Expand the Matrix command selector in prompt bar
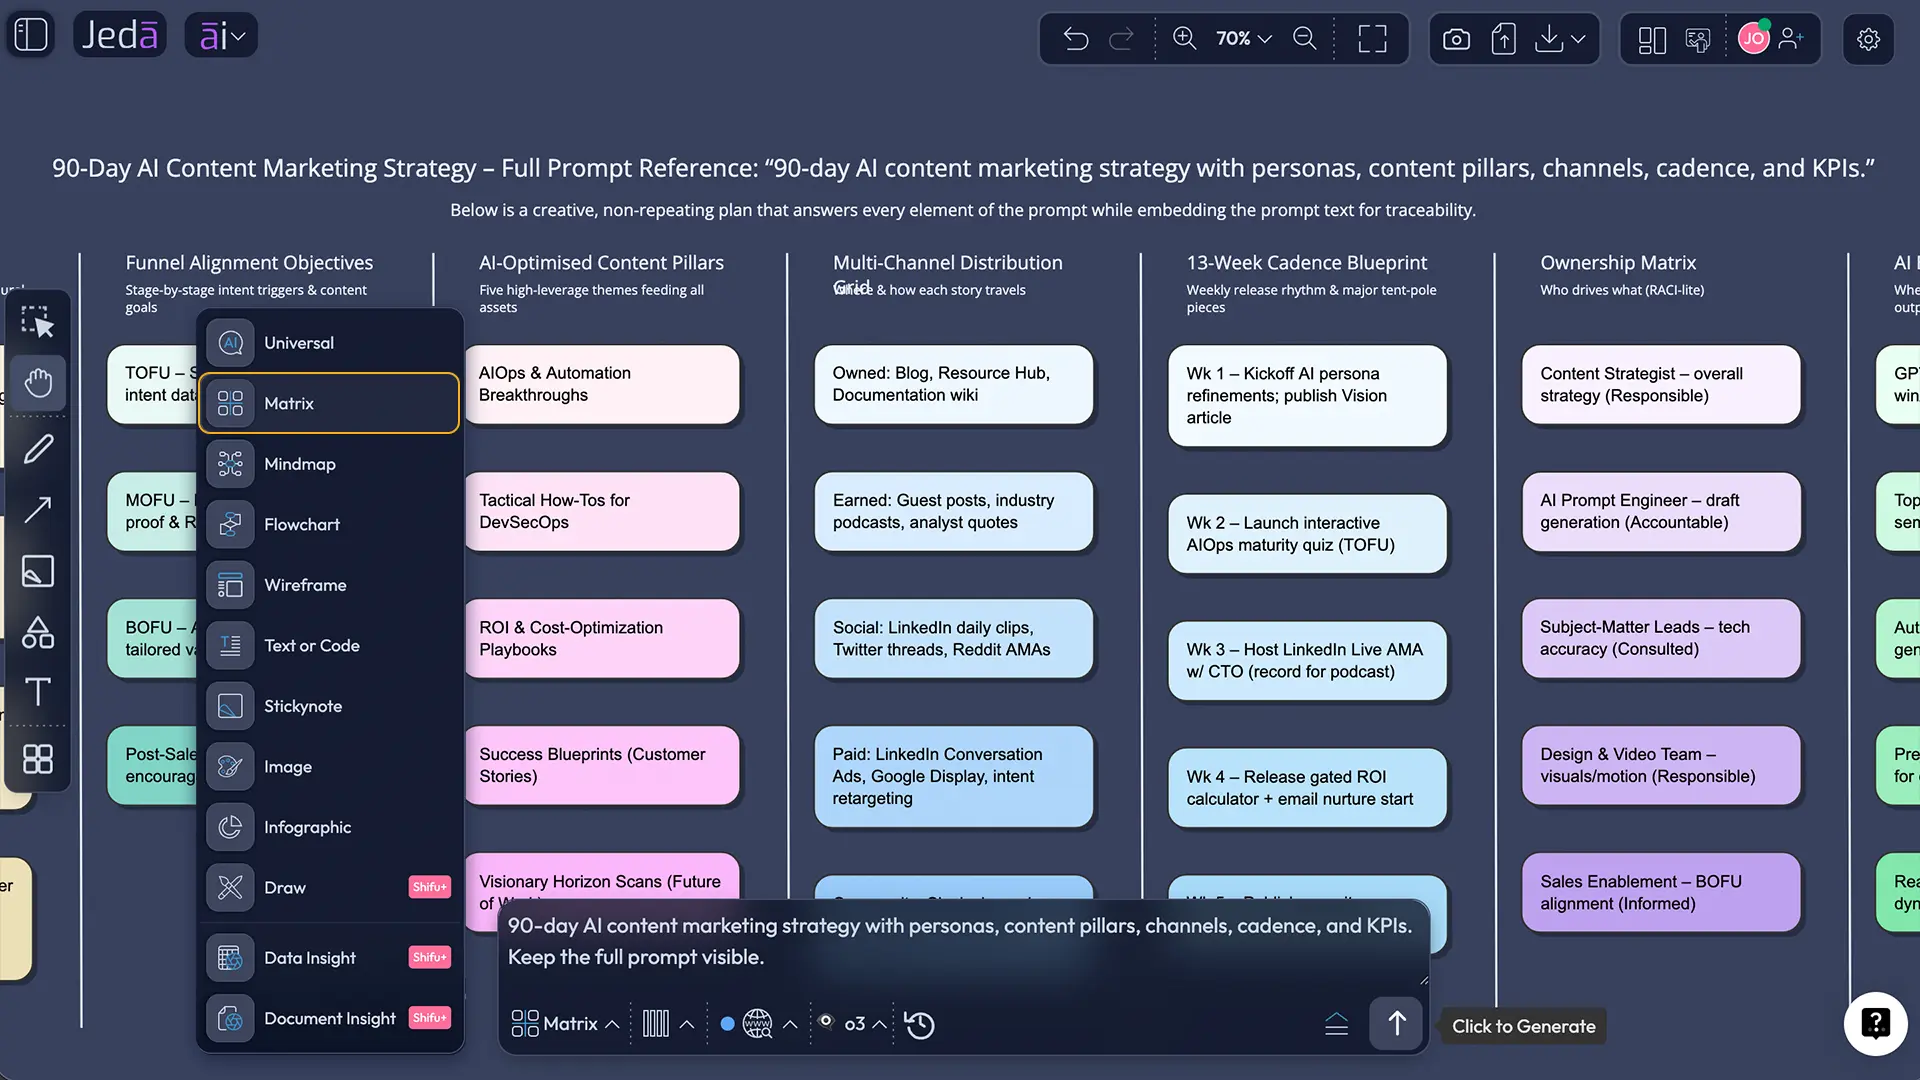 (x=565, y=1024)
